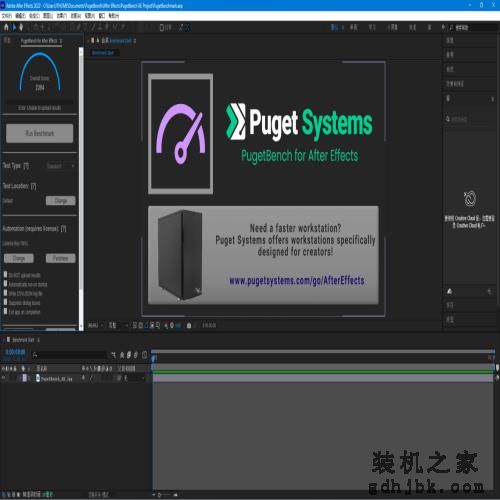Image resolution: width=500 pixels, height=500 pixels.
Task: Open the third menu bar item (Composition)
Action: click(x=34, y=16)
